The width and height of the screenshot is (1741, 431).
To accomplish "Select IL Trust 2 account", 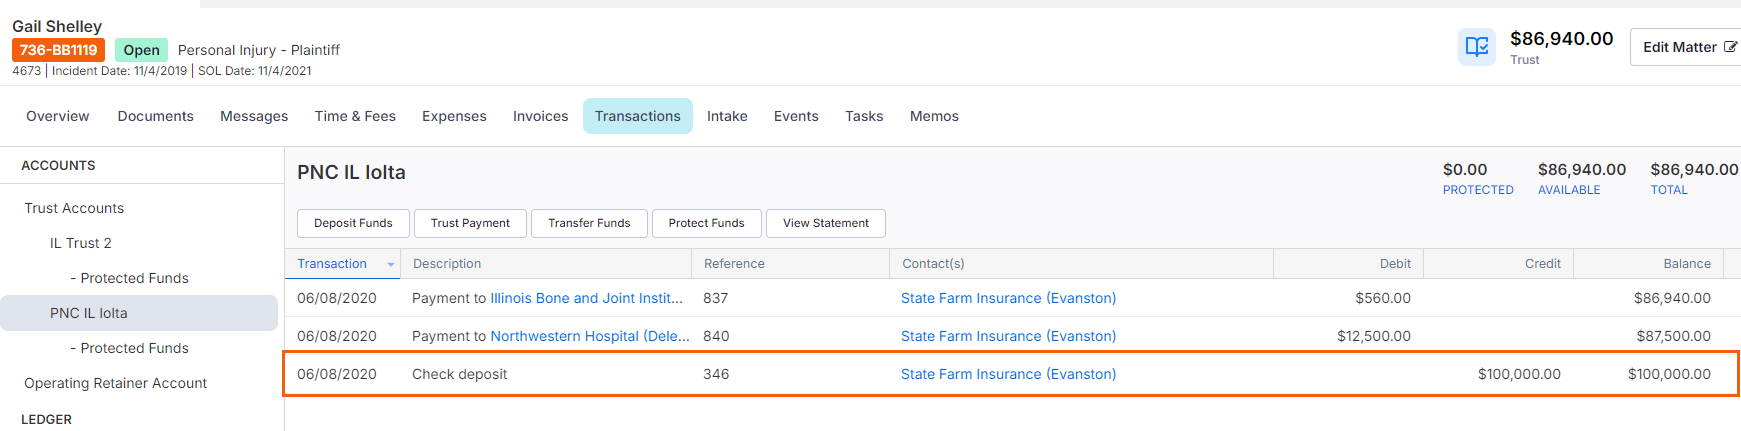I will (x=81, y=243).
